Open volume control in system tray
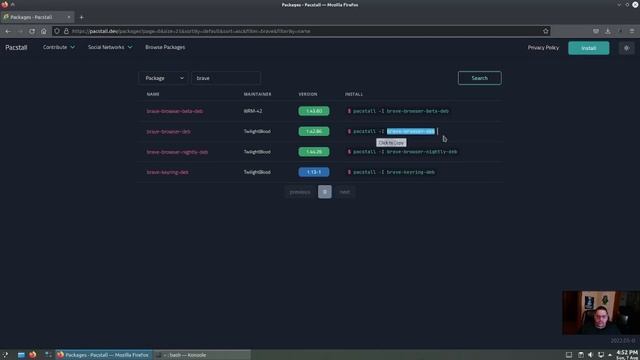The image size is (640, 360). [x=590, y=355]
